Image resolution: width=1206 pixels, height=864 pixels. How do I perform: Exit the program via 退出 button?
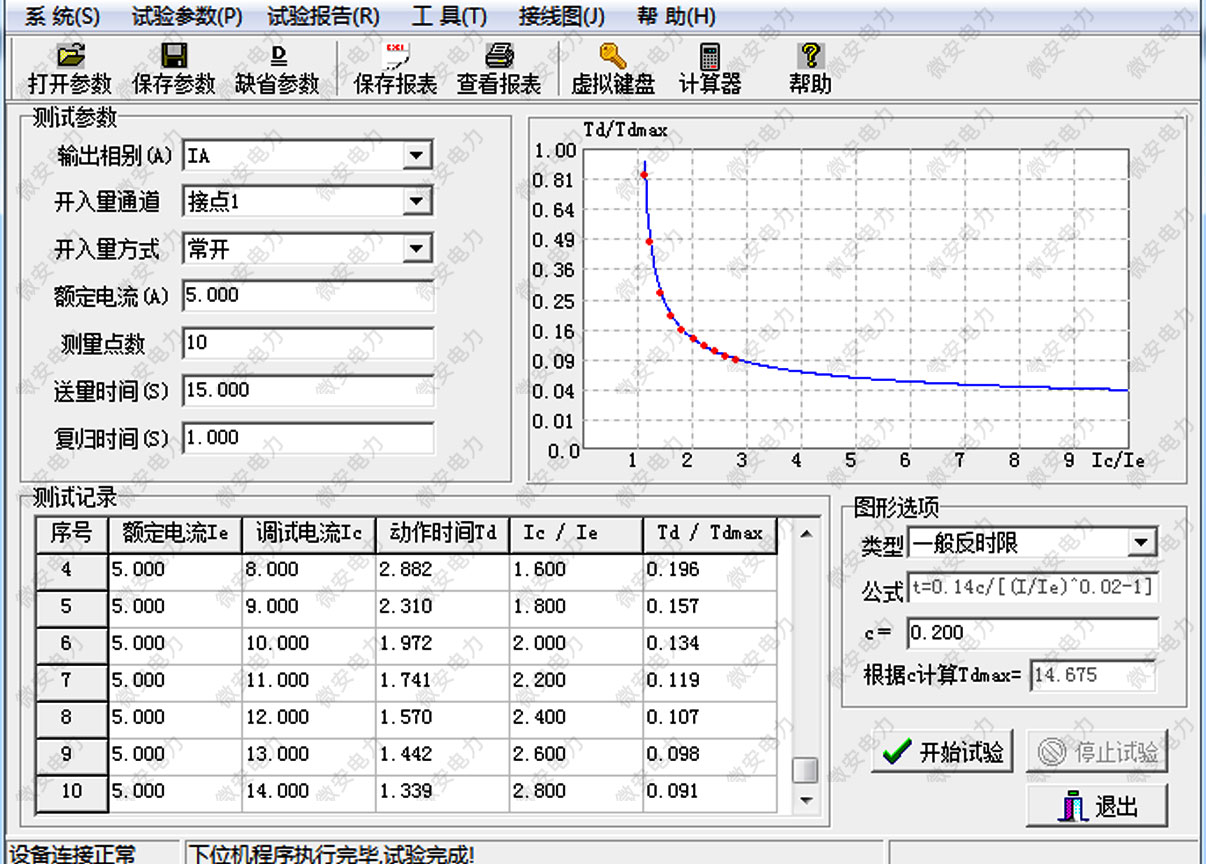coord(1097,807)
